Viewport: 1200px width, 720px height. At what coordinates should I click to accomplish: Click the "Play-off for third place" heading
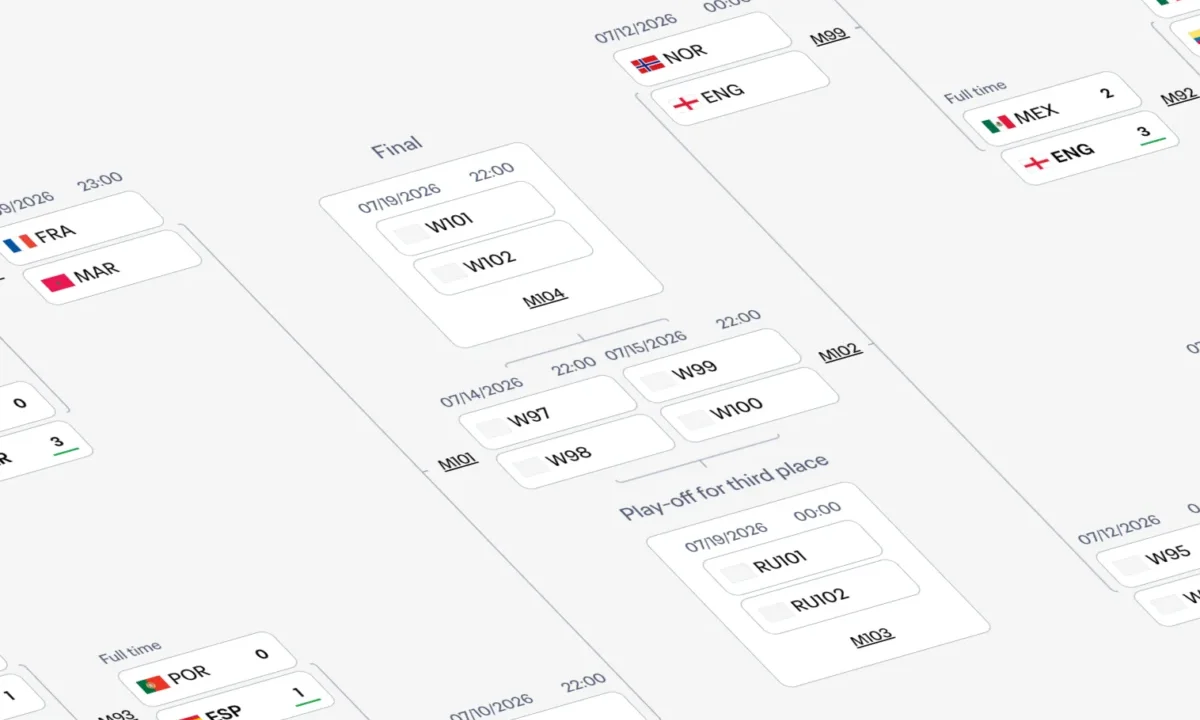(x=724, y=486)
